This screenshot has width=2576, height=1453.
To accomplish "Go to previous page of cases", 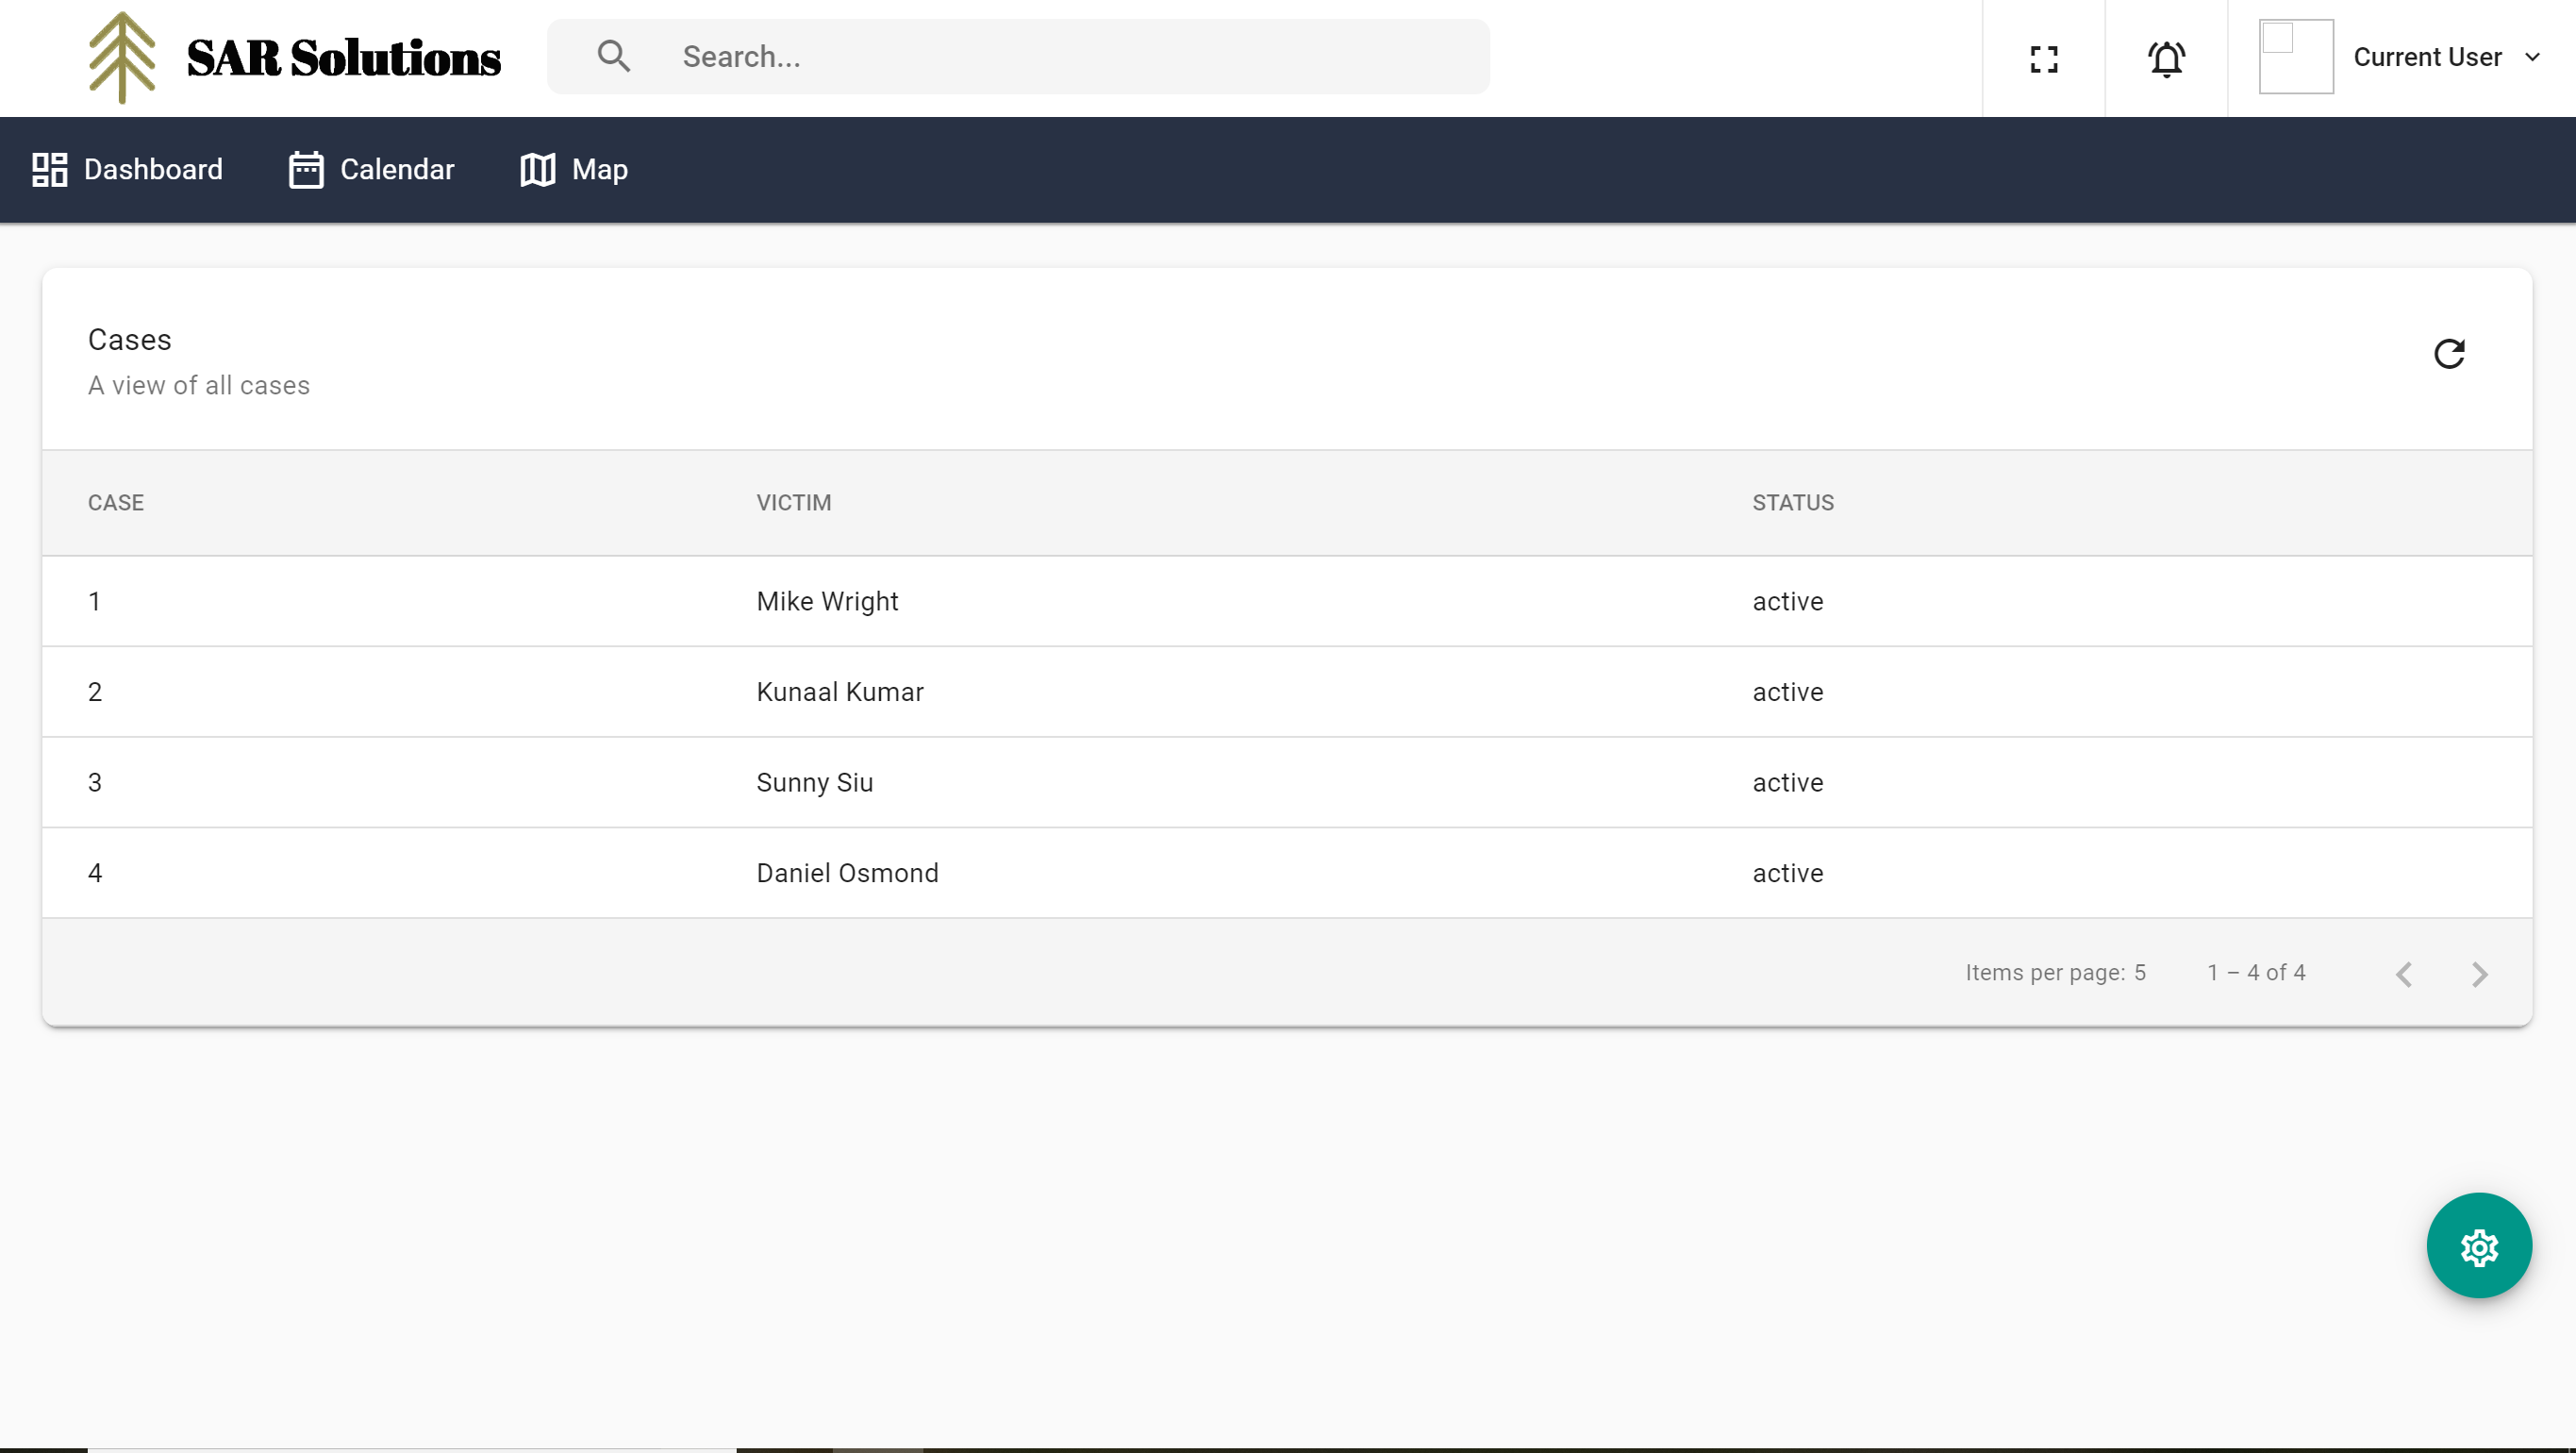I will (2404, 973).
